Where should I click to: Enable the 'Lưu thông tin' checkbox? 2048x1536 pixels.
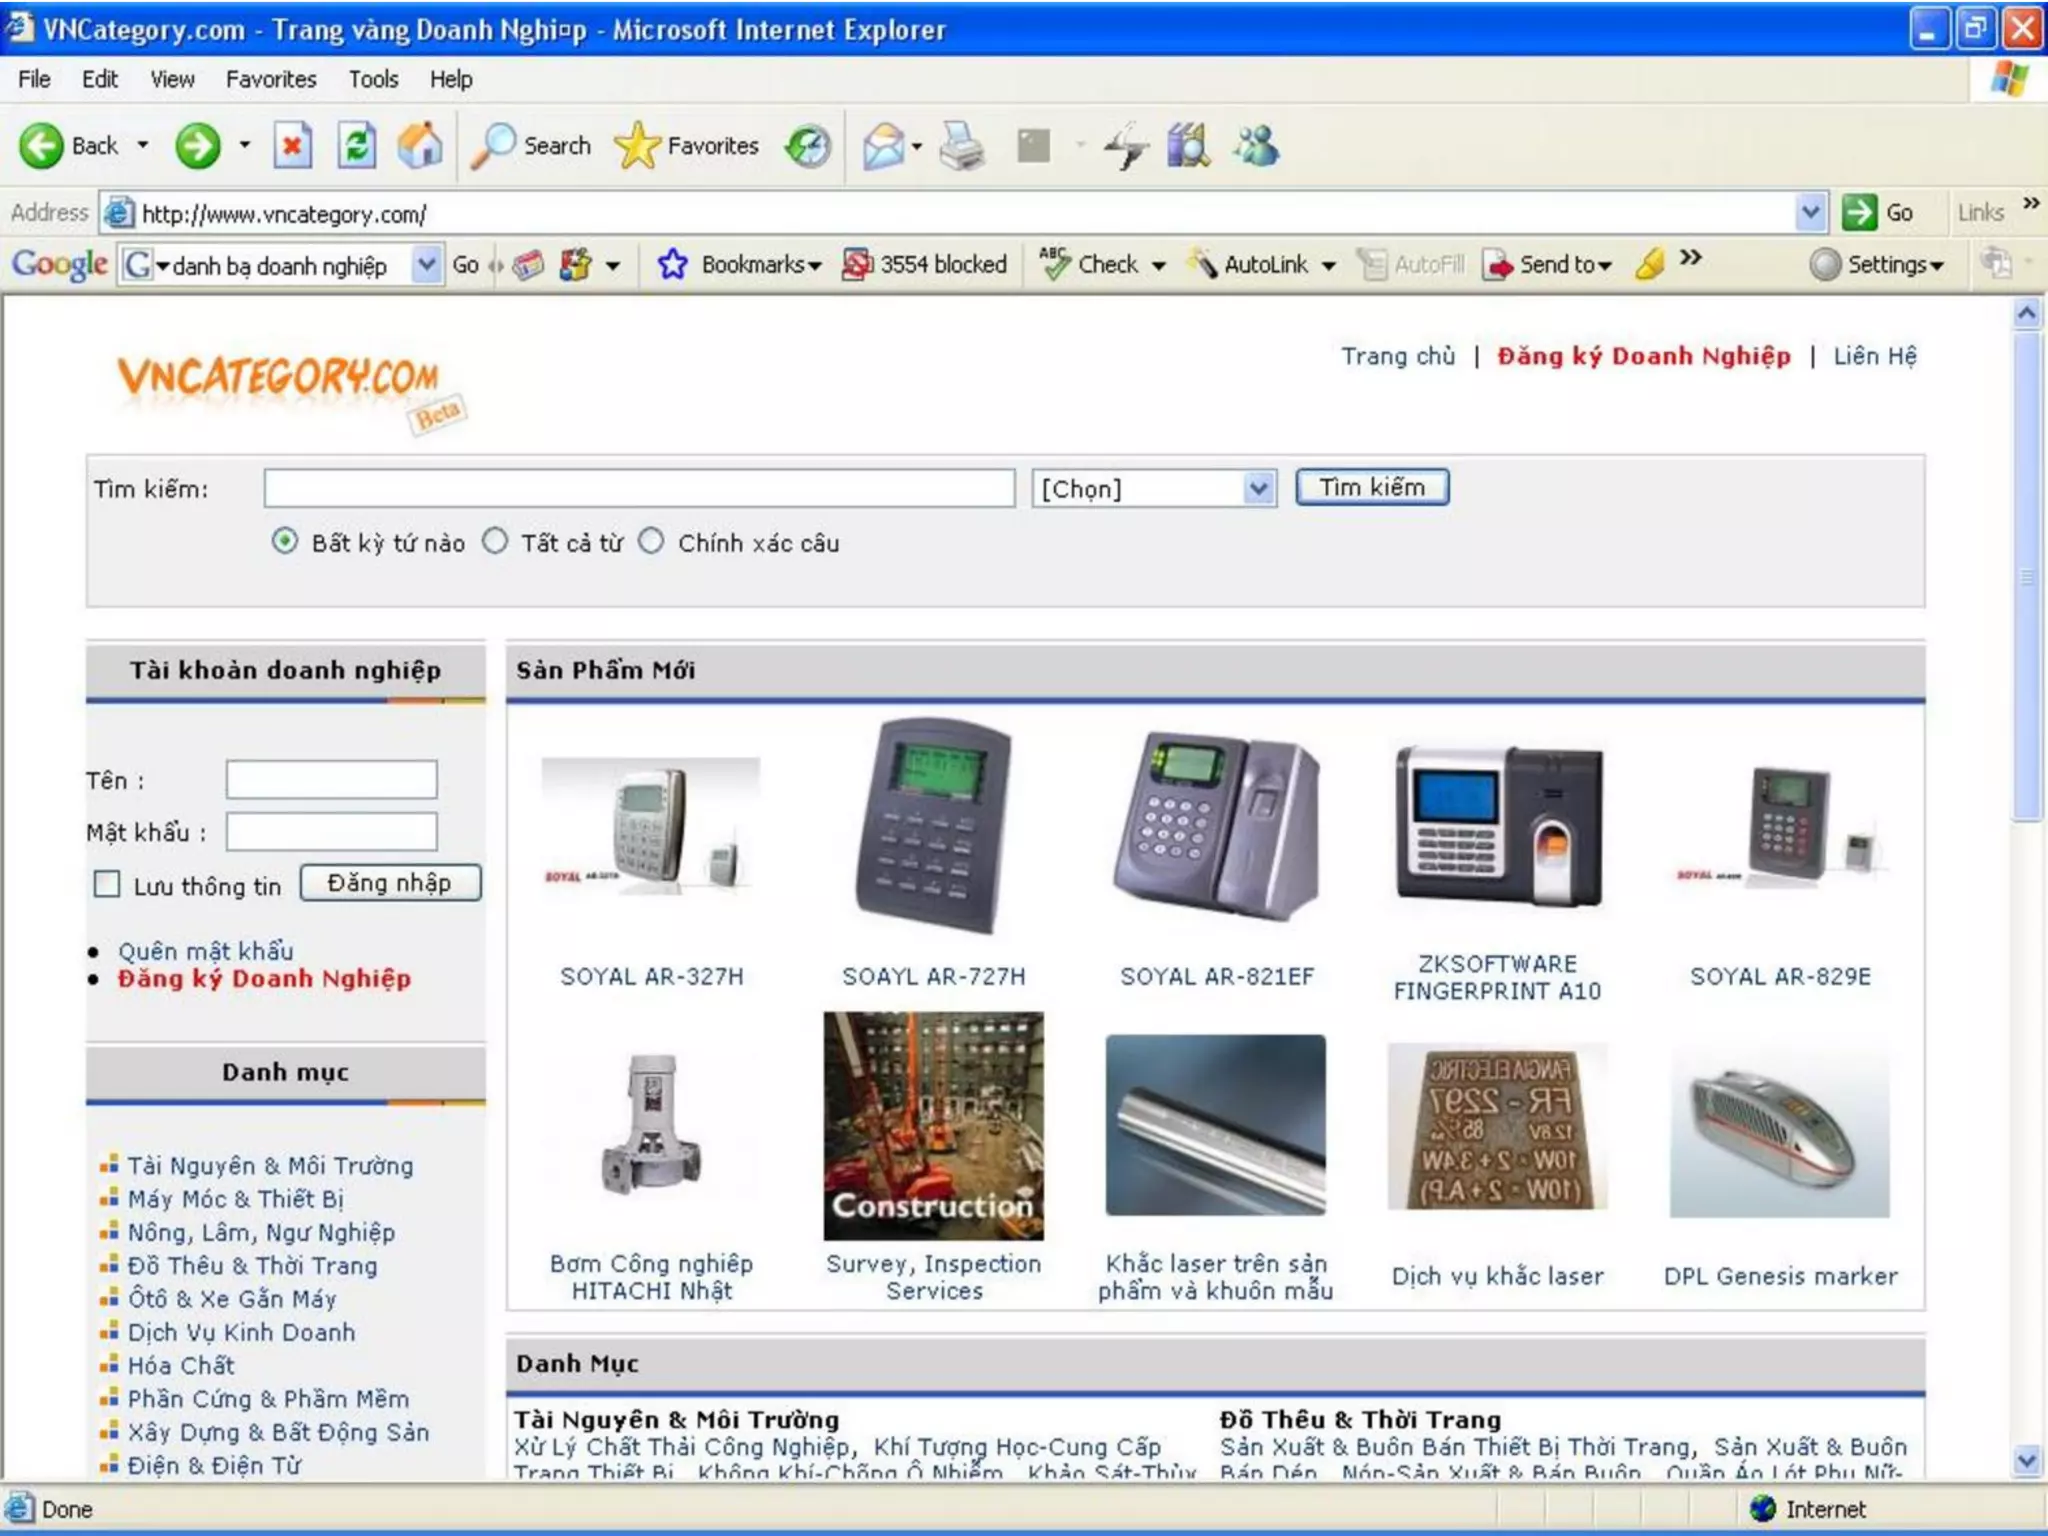[x=107, y=884]
